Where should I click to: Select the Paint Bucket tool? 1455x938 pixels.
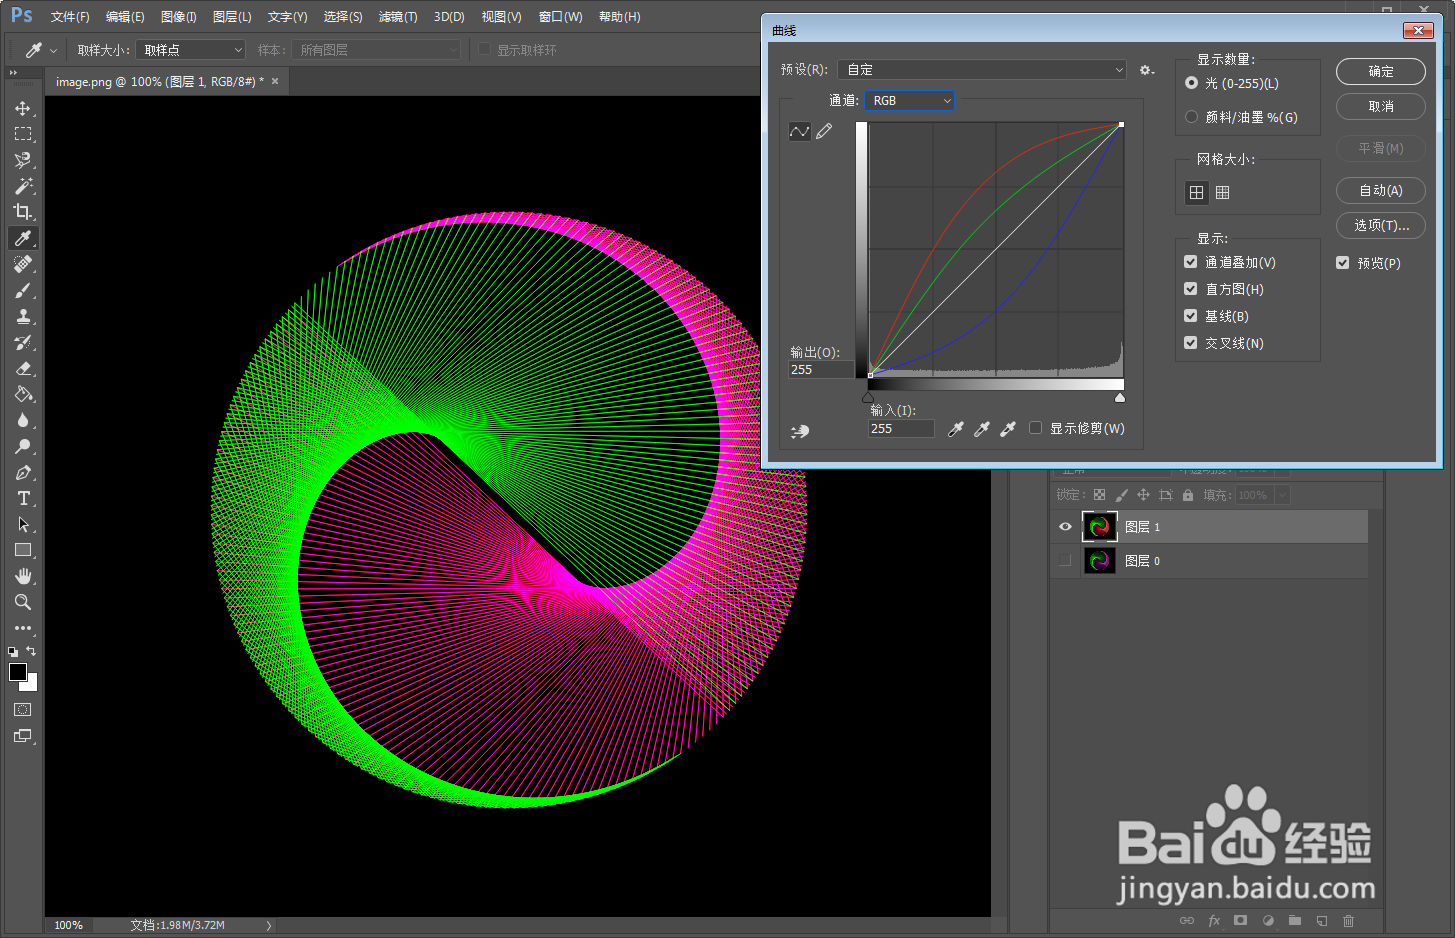[23, 394]
